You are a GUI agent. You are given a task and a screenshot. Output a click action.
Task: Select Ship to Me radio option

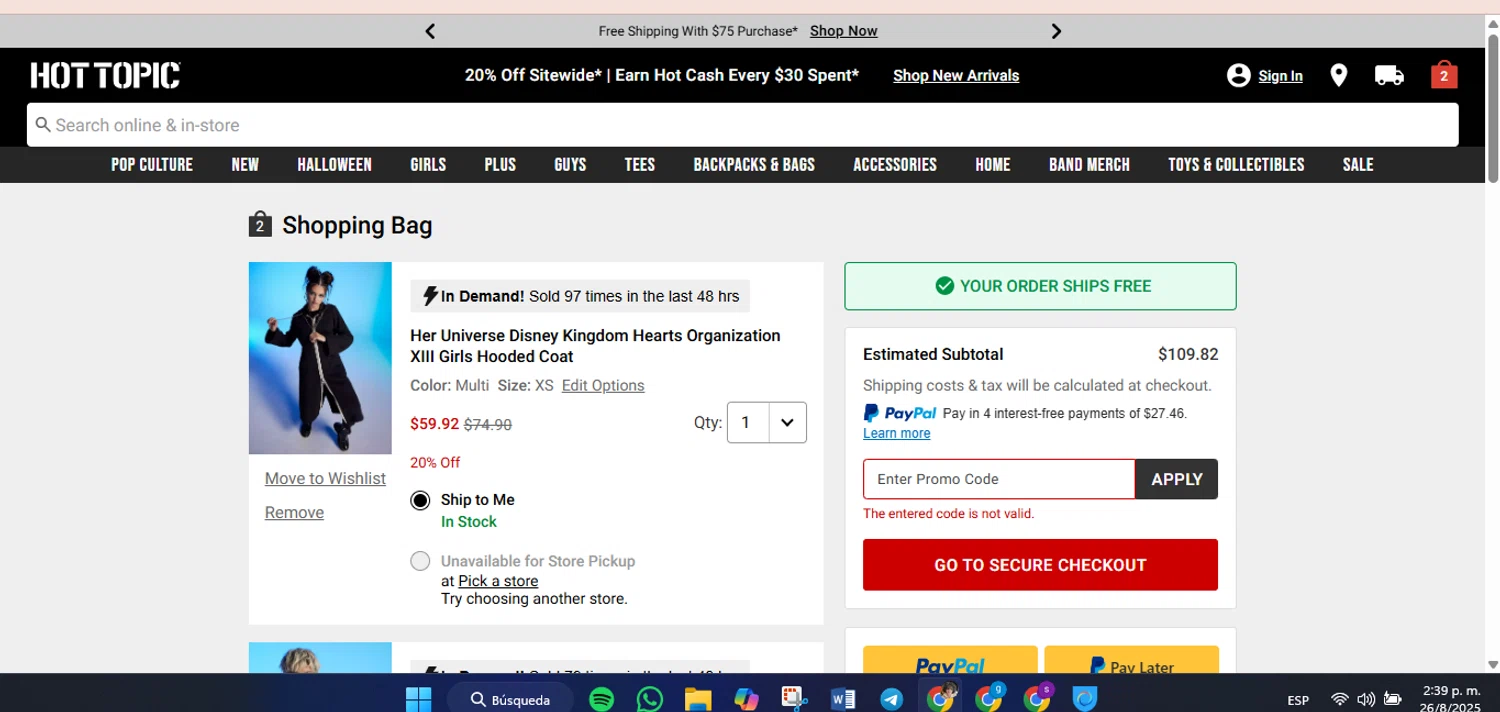pos(420,500)
